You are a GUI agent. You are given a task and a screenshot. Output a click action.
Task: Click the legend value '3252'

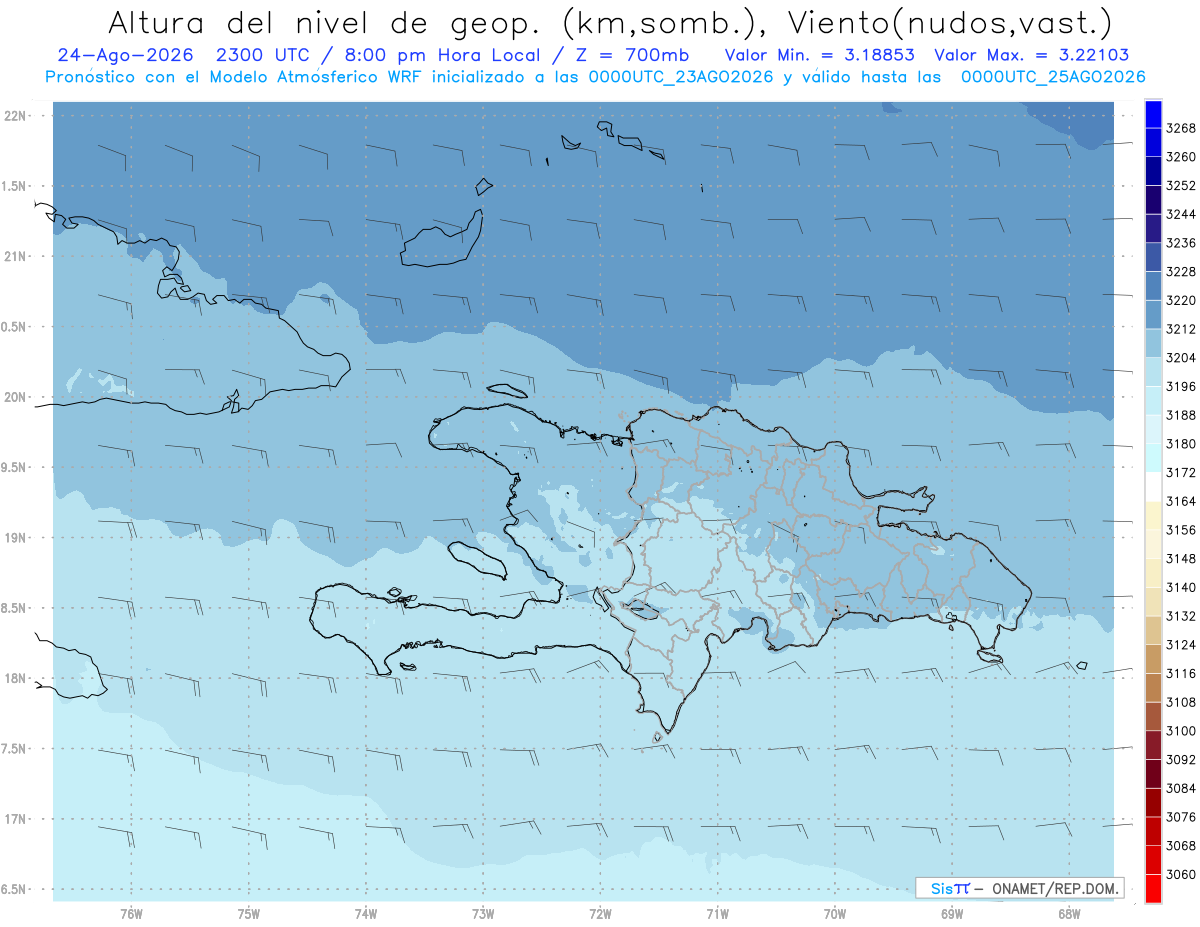1181,185
